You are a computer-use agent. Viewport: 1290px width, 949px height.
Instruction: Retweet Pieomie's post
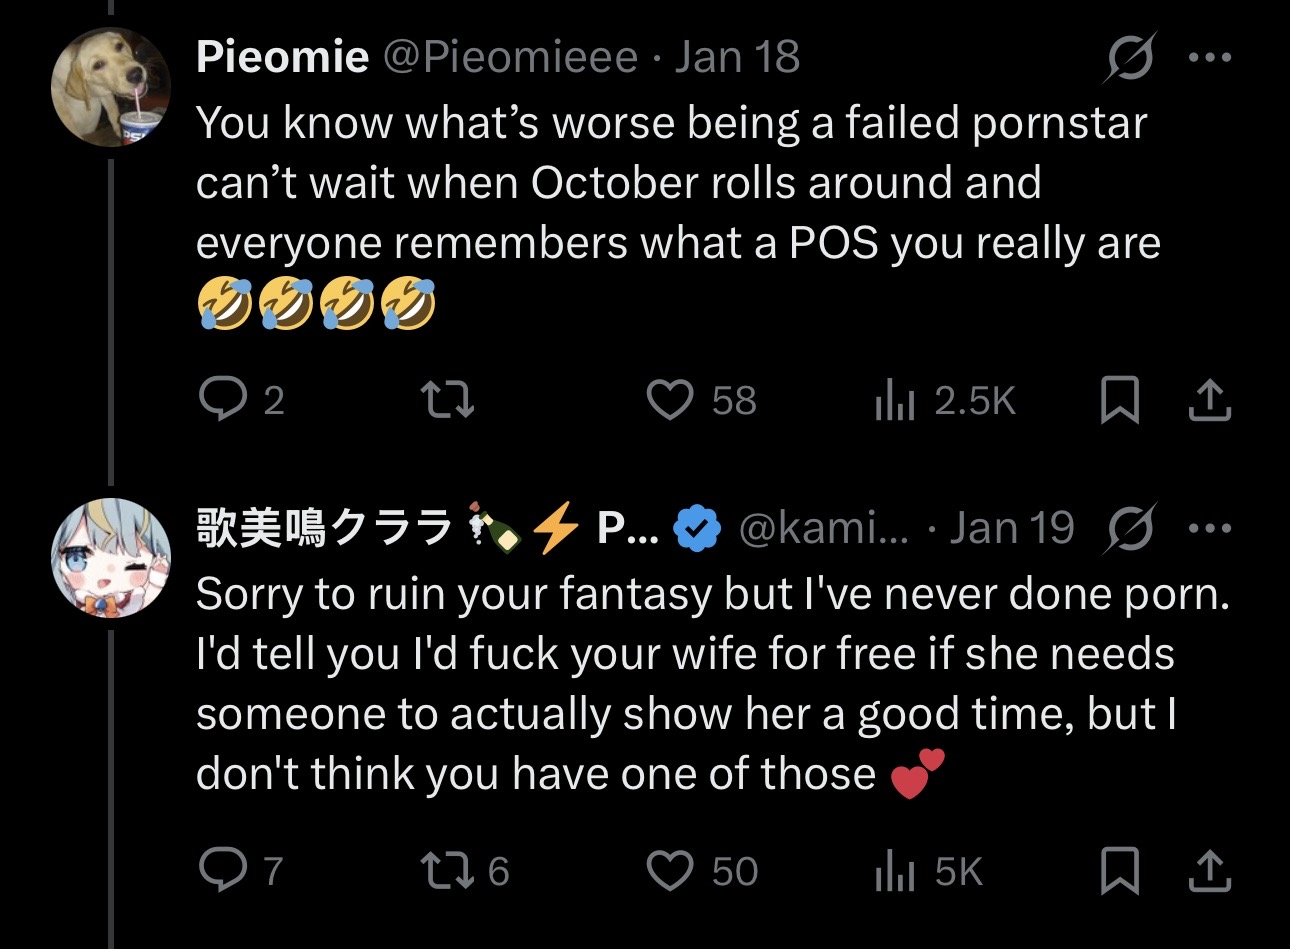[x=446, y=401]
